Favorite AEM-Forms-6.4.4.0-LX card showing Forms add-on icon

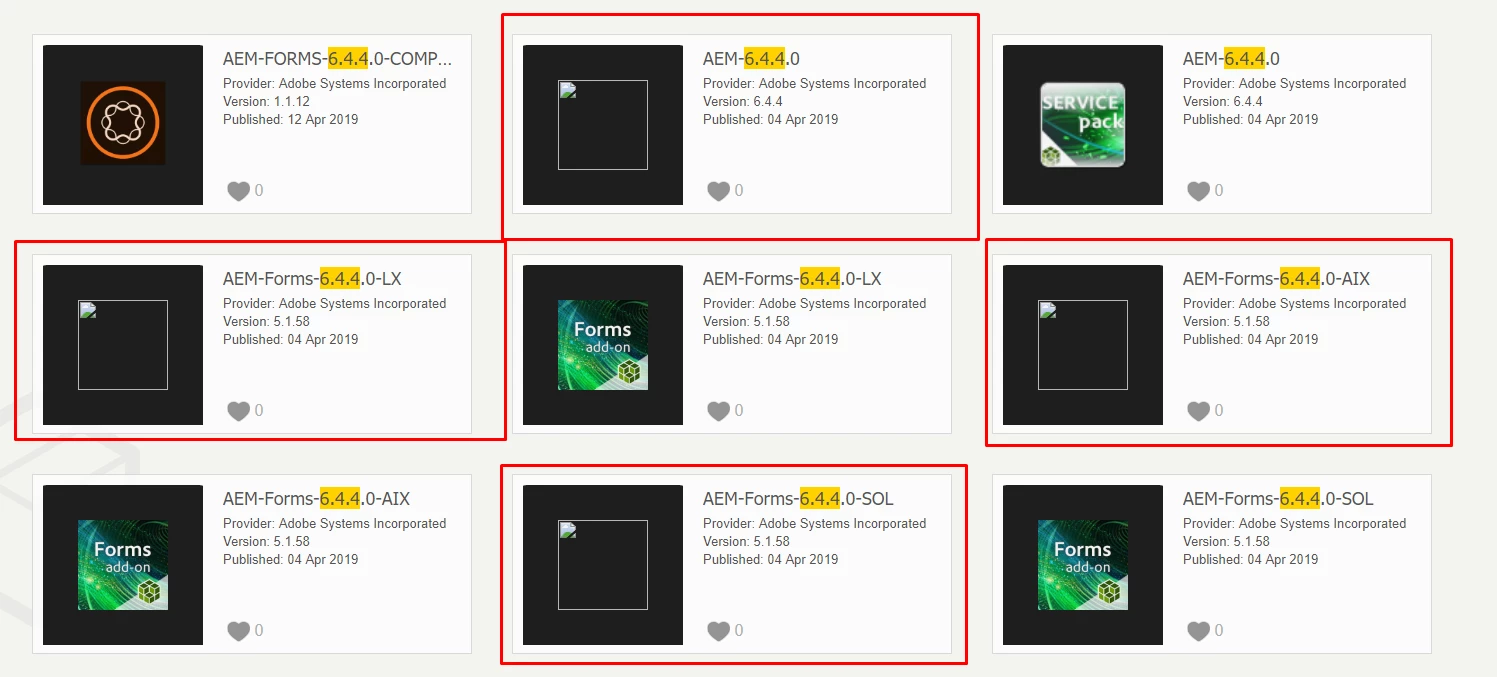718,411
